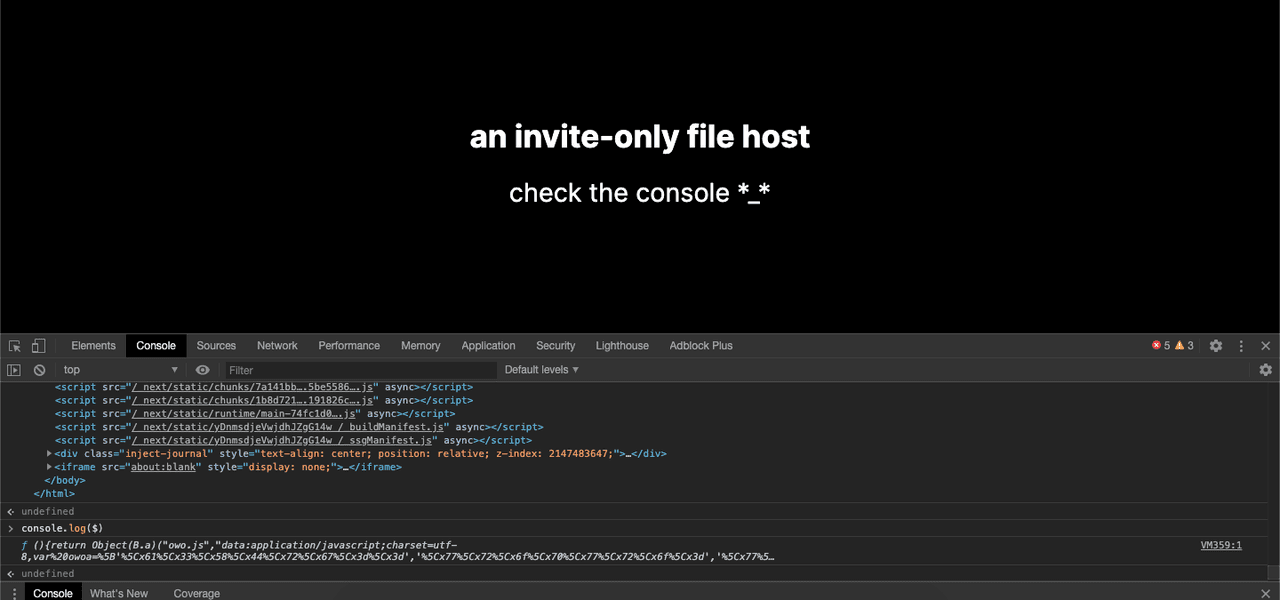Open the What's New drawer tab
The height and width of the screenshot is (600, 1280).
click(x=119, y=593)
